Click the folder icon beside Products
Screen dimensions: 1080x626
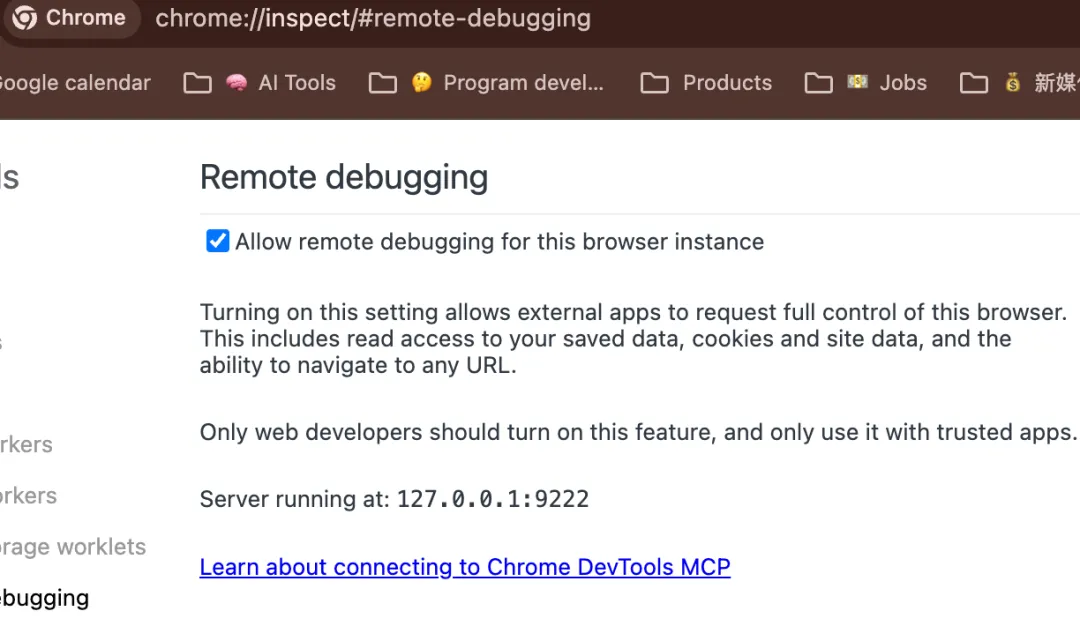[x=654, y=83]
